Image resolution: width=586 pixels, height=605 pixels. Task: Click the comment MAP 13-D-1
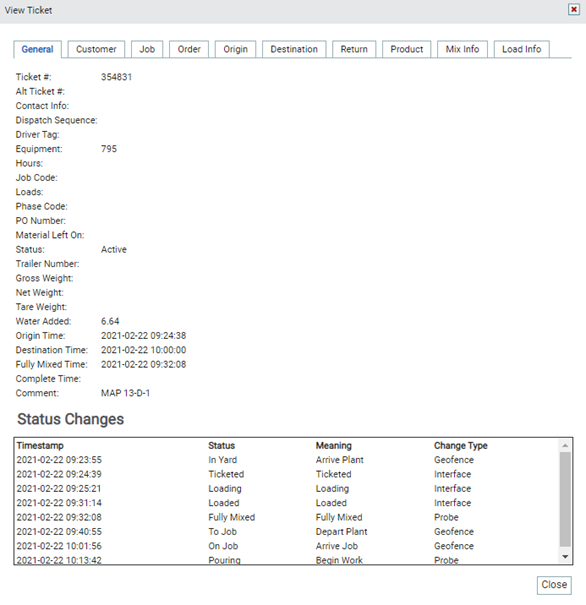tap(125, 393)
